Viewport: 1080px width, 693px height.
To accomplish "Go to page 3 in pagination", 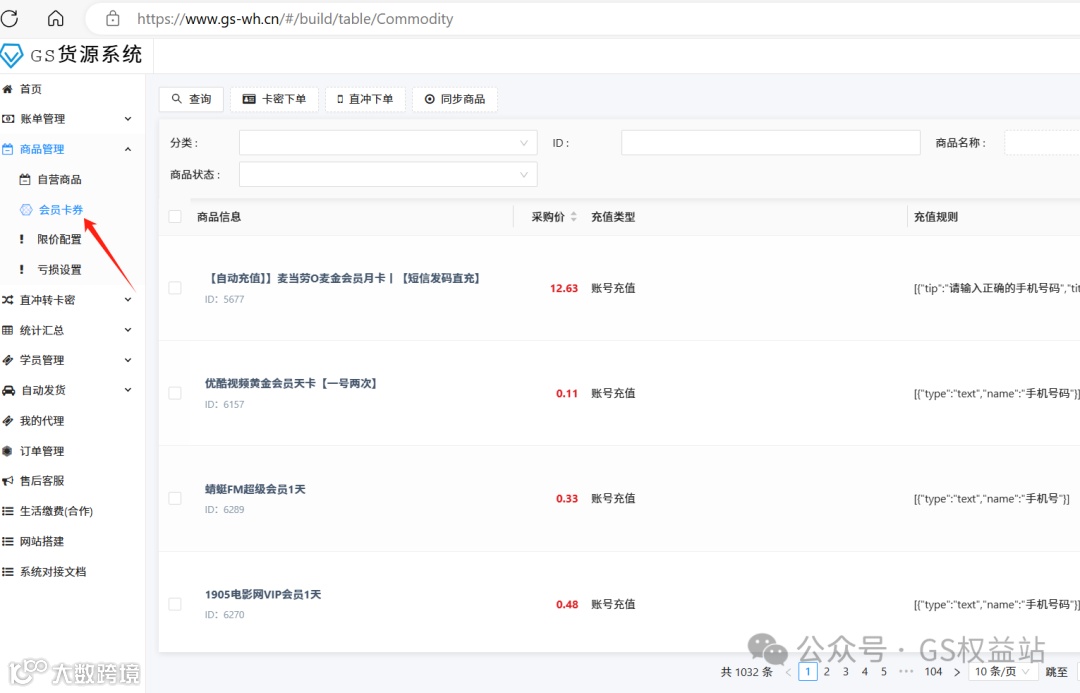I will coord(846,672).
